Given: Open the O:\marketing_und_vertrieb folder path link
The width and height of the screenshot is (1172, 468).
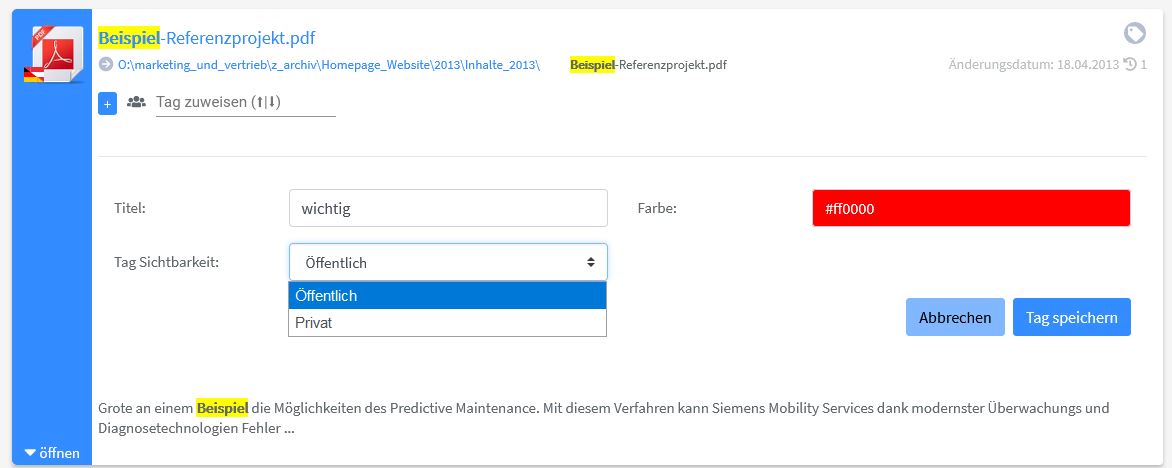Looking at the screenshot, I should pyautogui.click(x=330, y=65).
